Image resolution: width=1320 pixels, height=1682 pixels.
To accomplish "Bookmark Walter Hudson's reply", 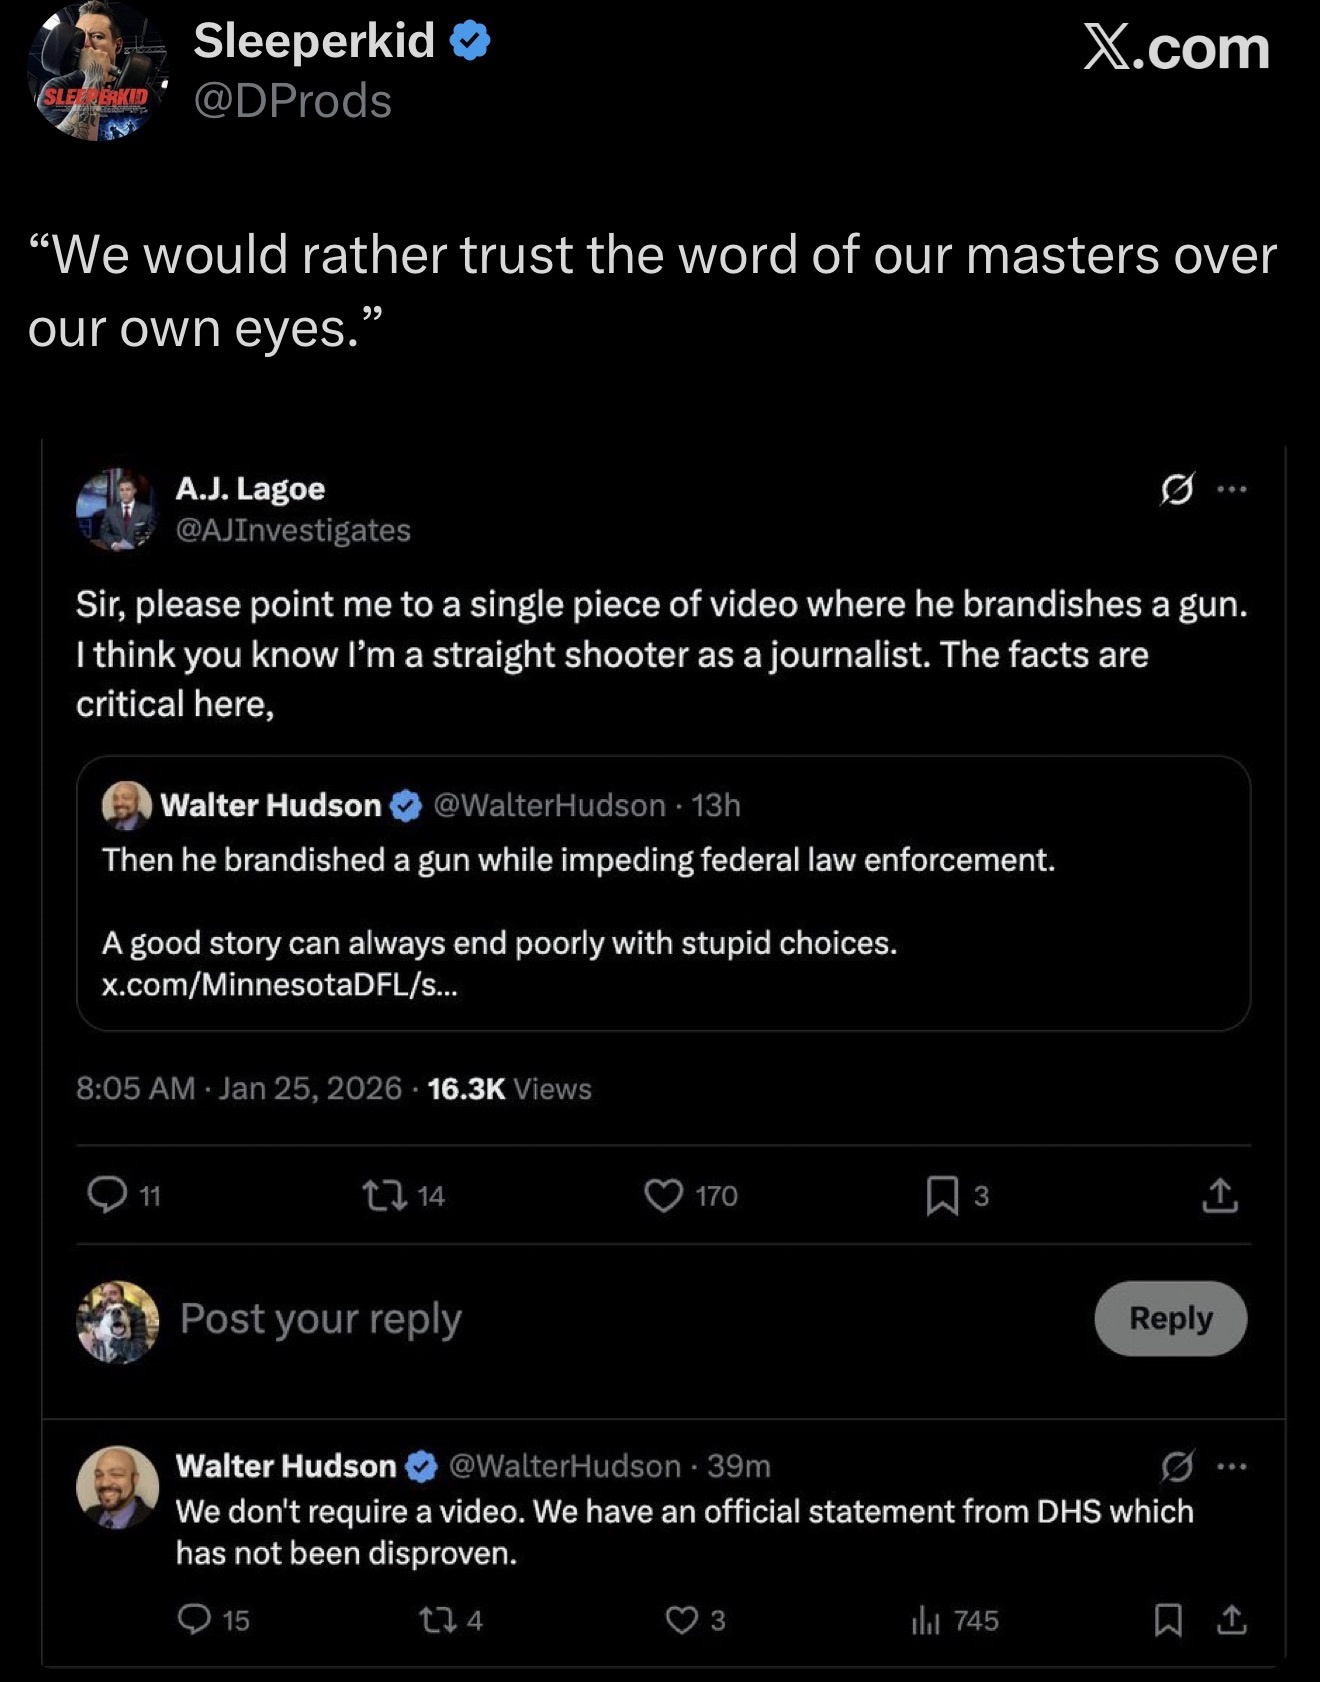I will 1167,1620.
